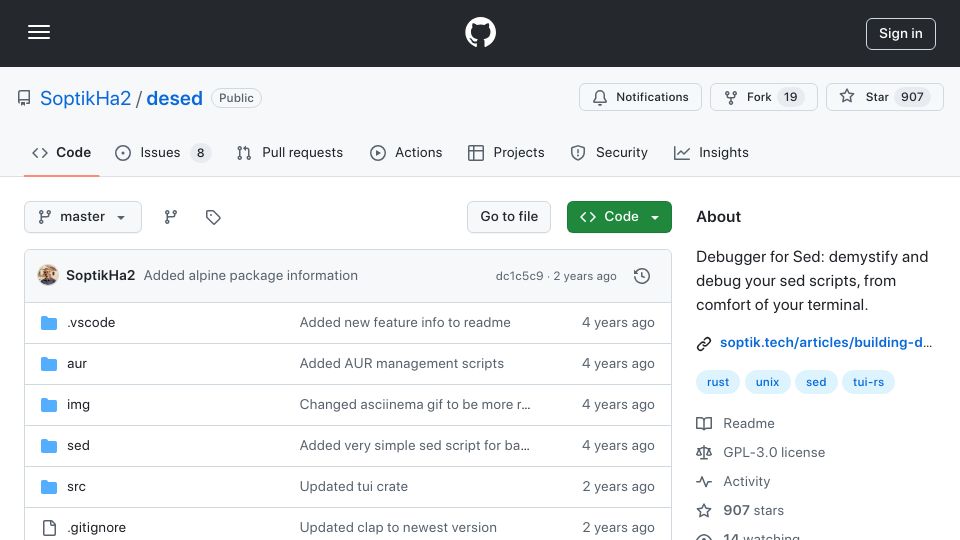This screenshot has width=960, height=540.
Task: Open the Projects tab
Action: 506,152
